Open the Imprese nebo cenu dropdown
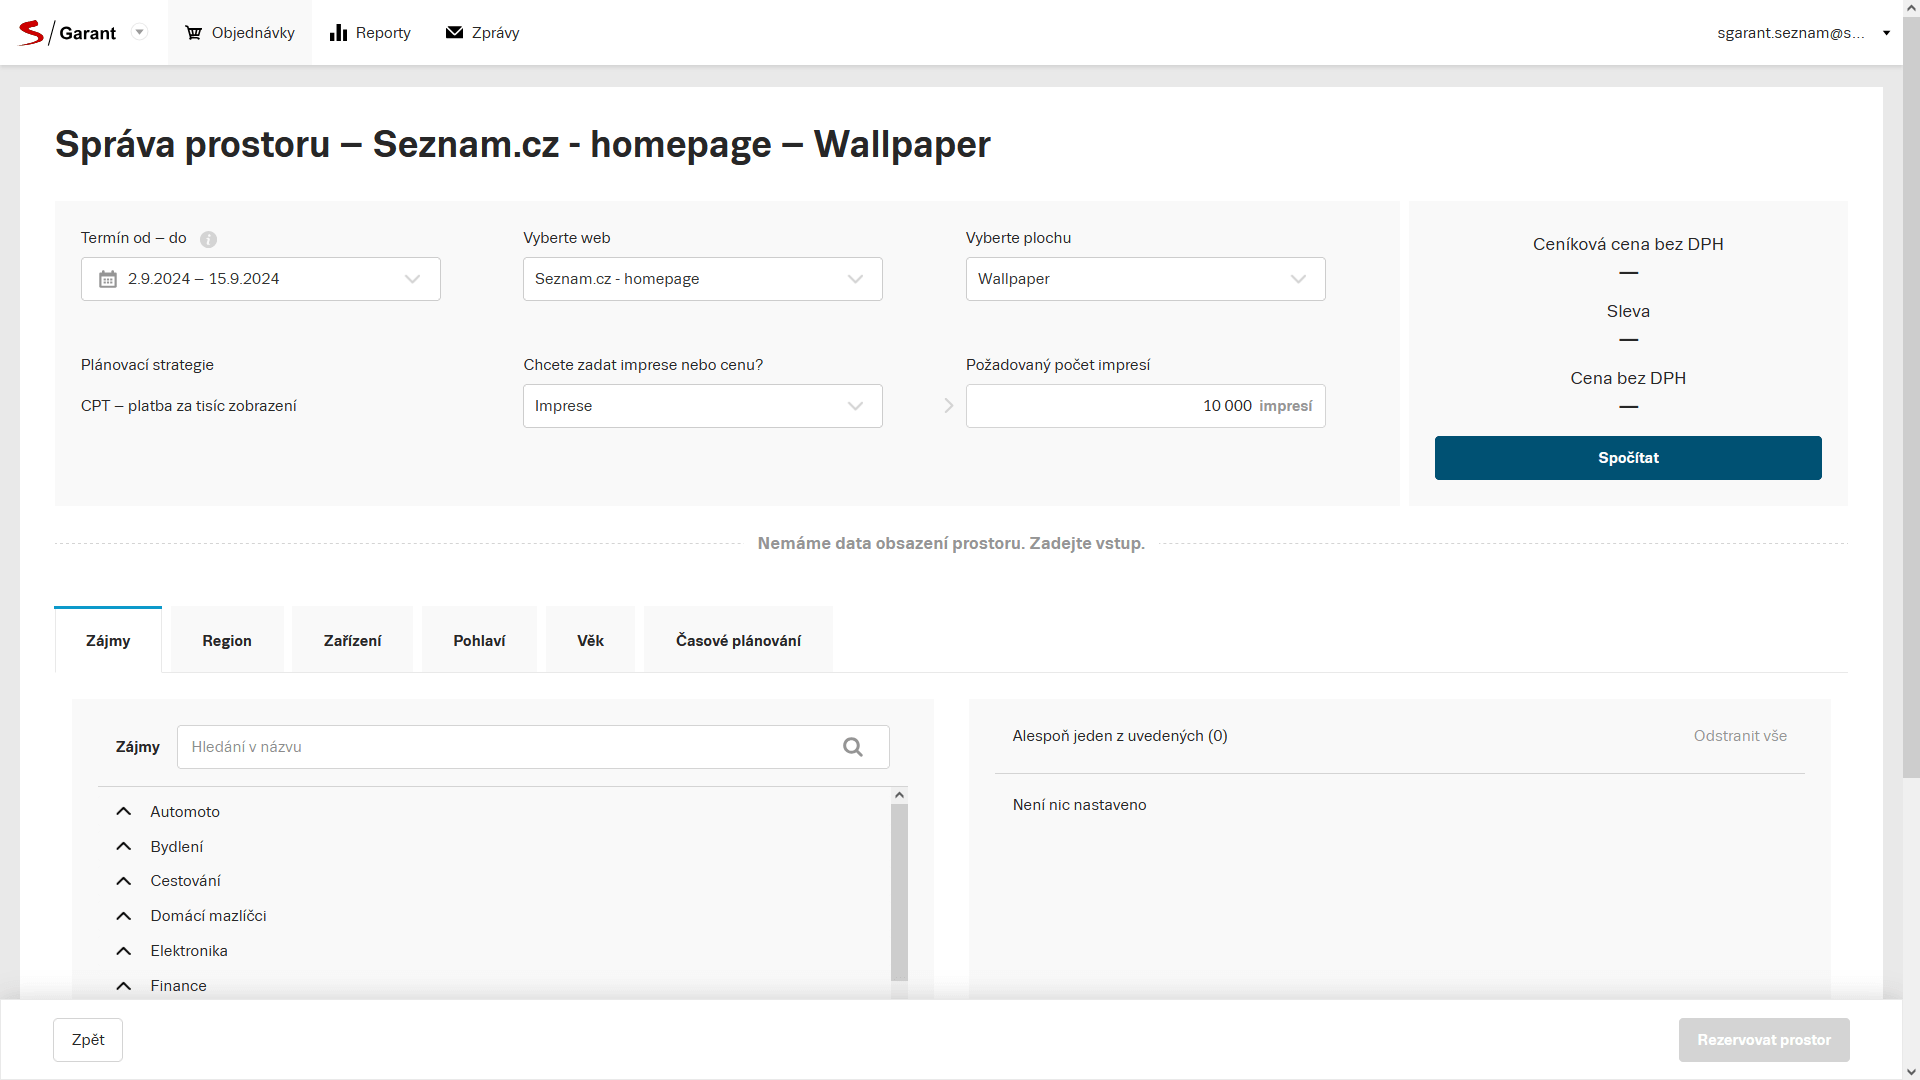This screenshot has height=1080, width=1920. coord(702,406)
